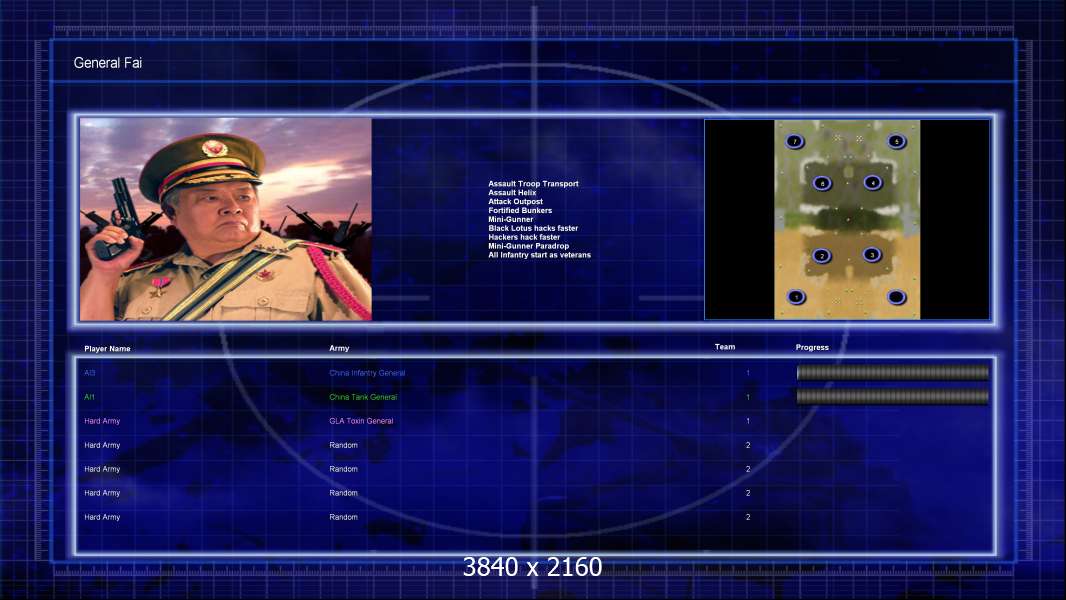
Task: Click the Player Name column header
Action: coord(107,349)
